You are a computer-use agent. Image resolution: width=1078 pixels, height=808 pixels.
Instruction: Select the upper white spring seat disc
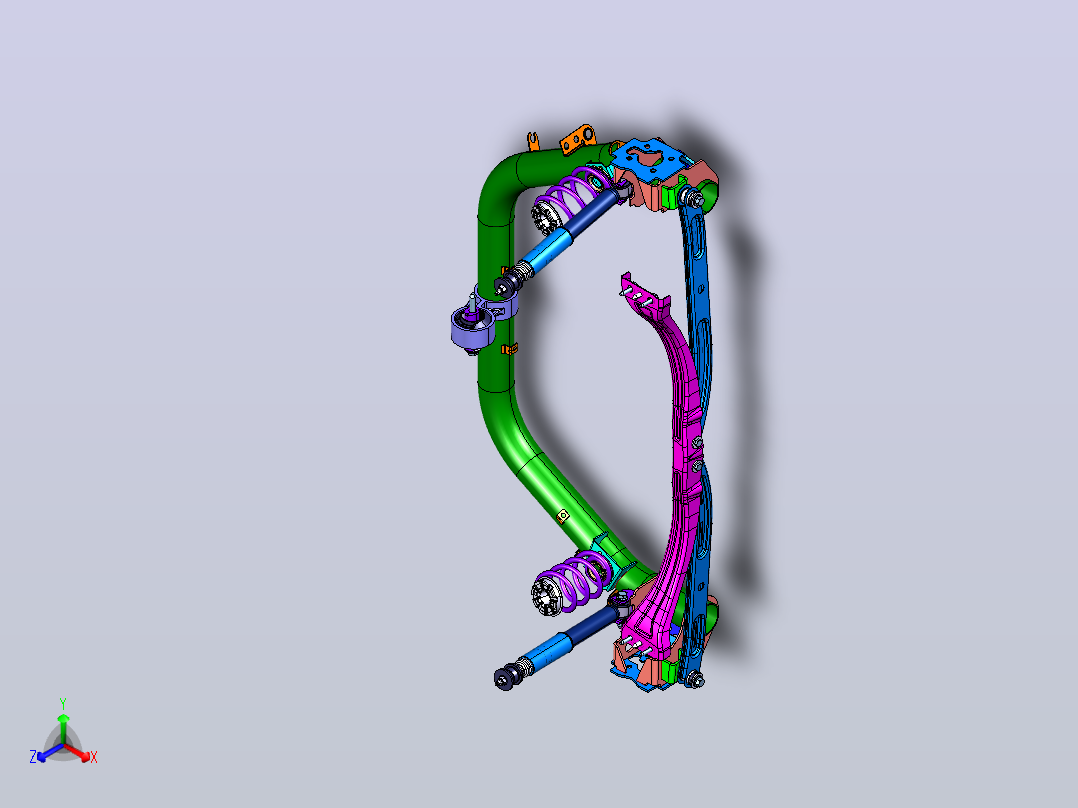tap(545, 219)
